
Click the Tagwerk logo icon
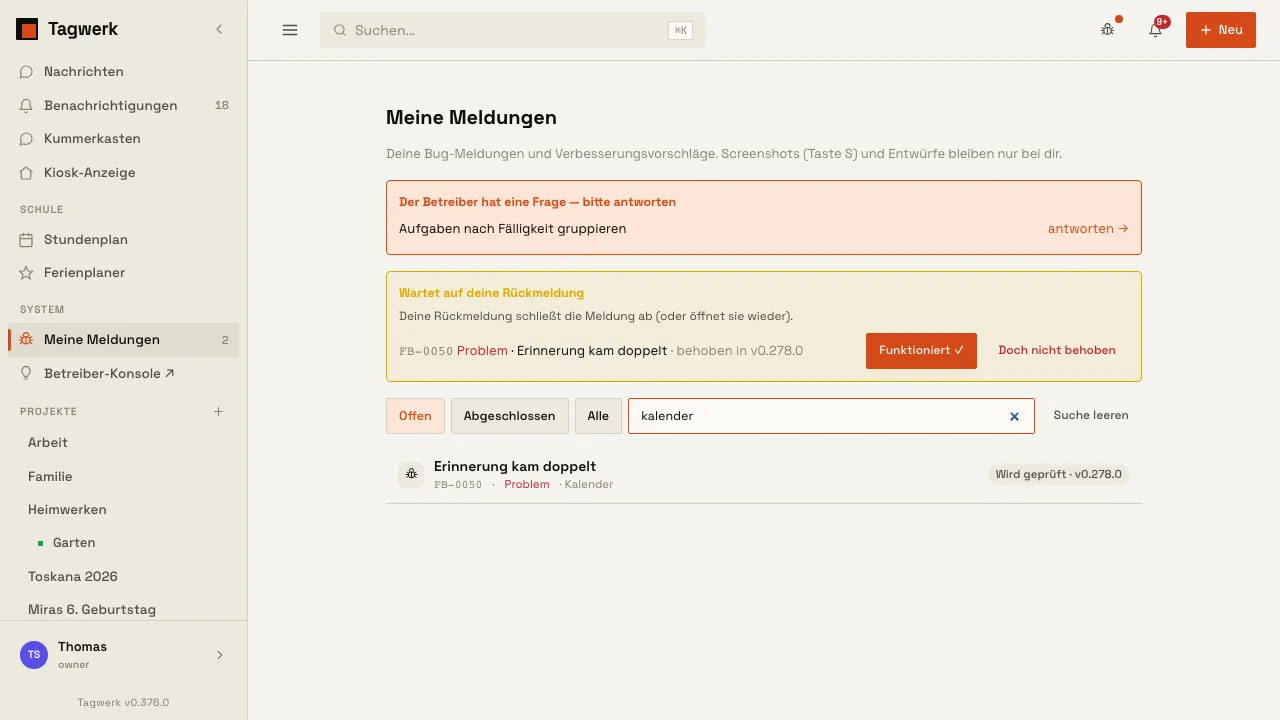click(x=27, y=30)
